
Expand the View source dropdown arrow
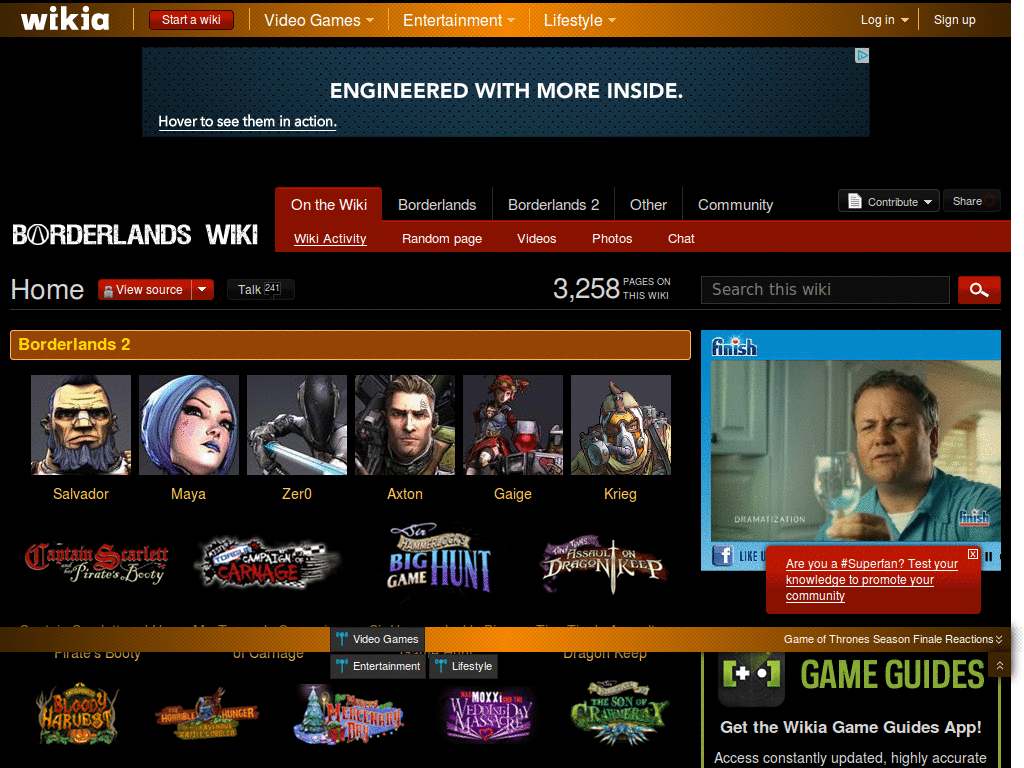coord(202,289)
